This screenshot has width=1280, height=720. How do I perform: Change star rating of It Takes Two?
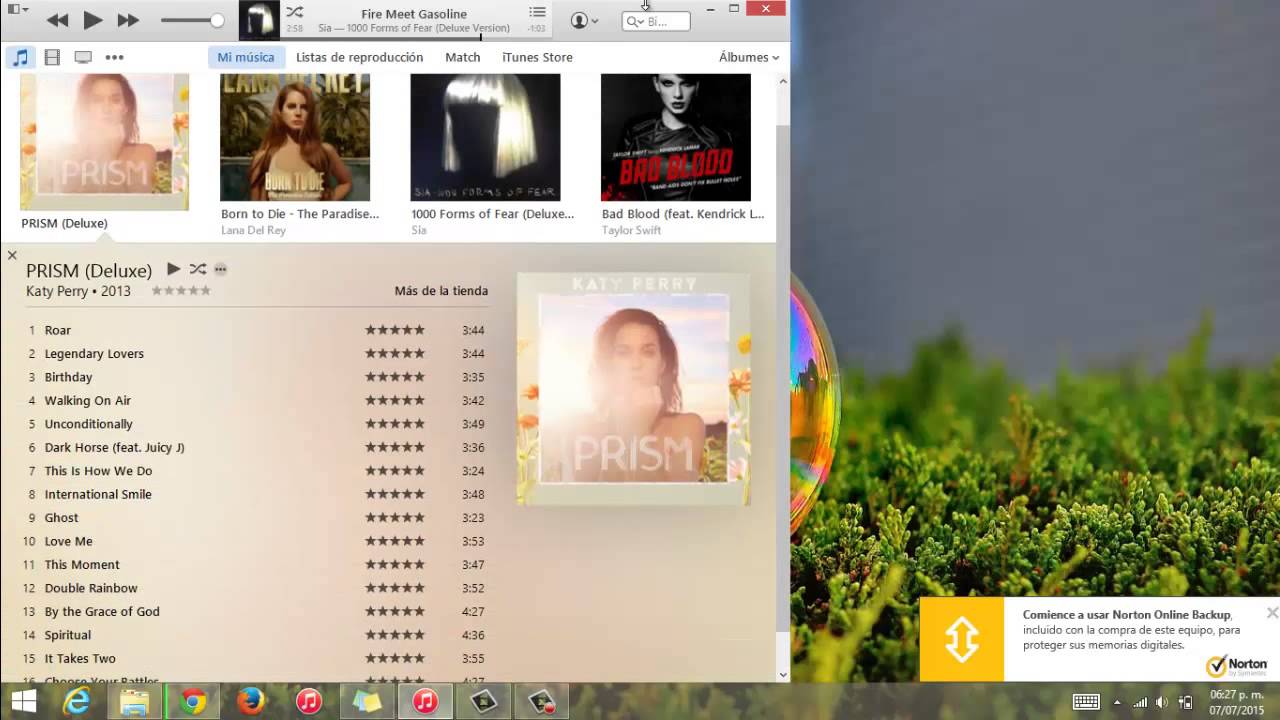(395, 658)
